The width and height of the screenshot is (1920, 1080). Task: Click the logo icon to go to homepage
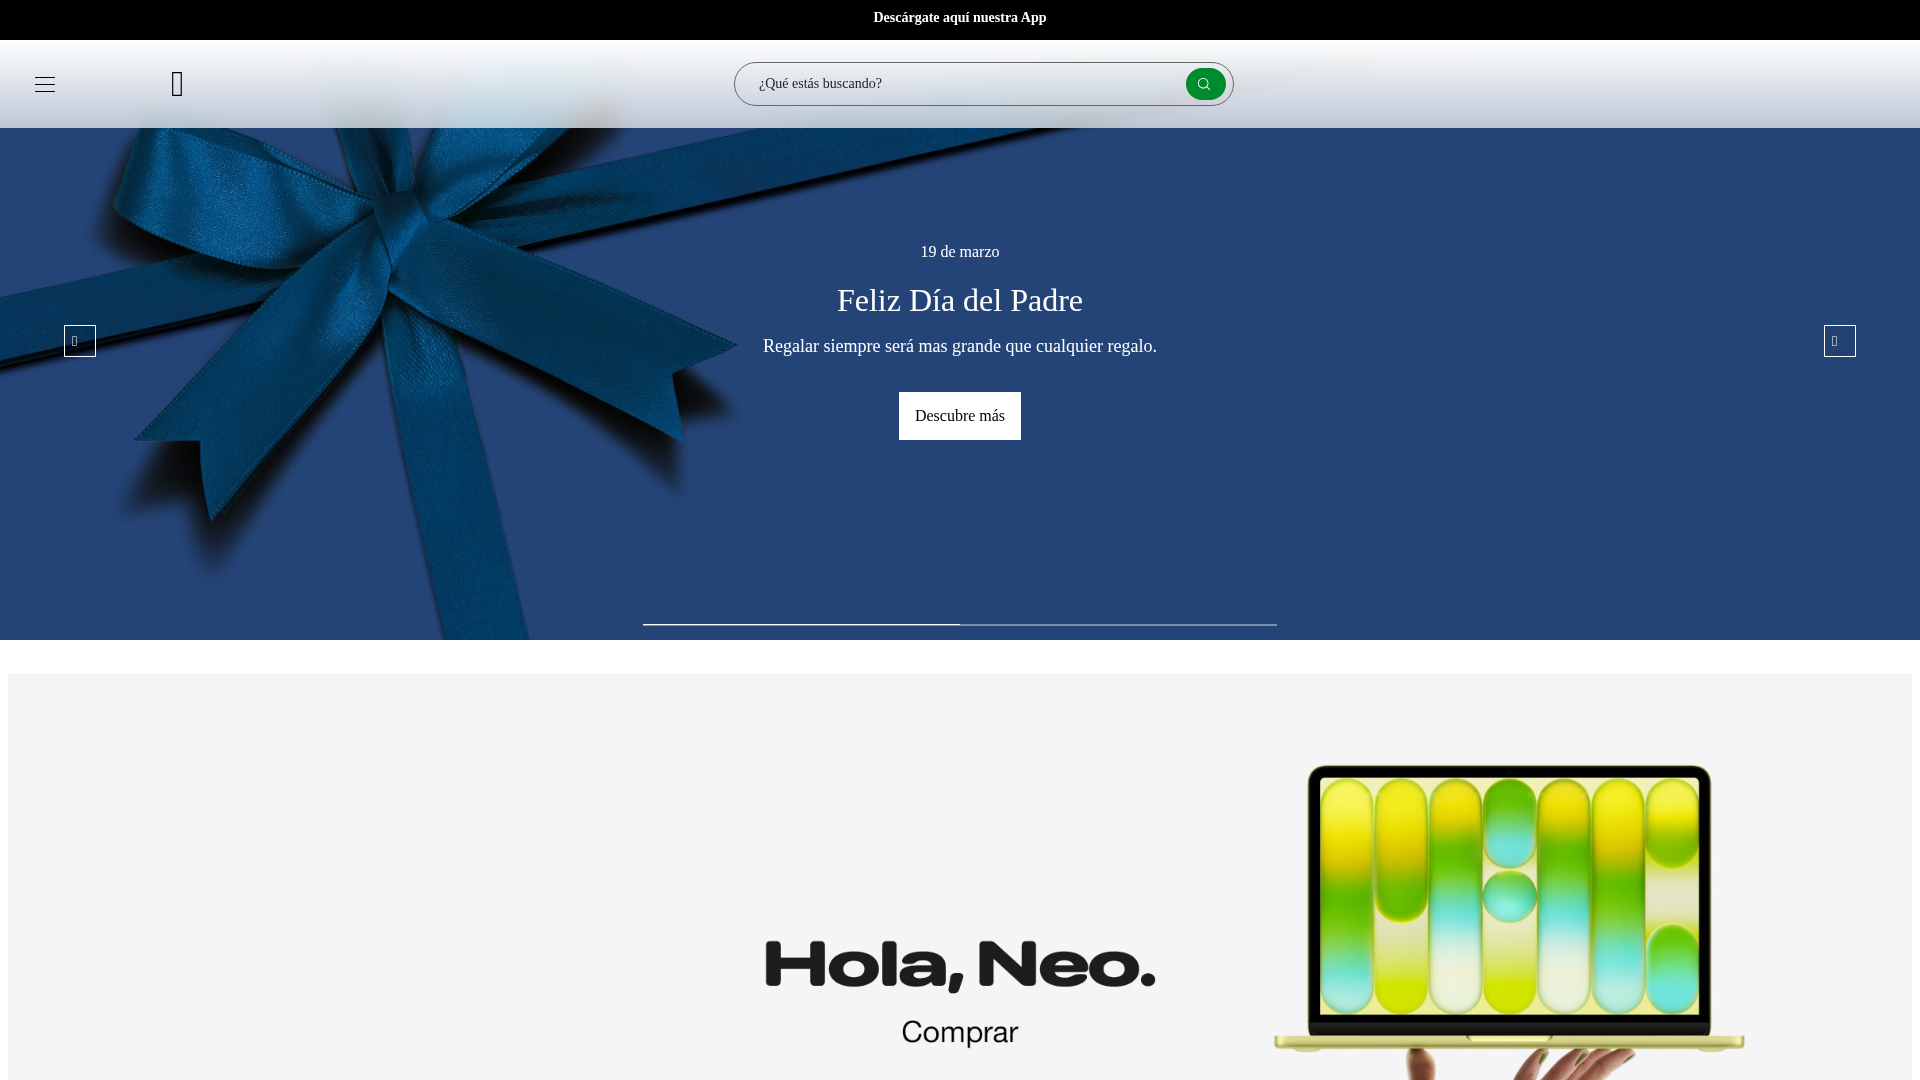tap(178, 83)
